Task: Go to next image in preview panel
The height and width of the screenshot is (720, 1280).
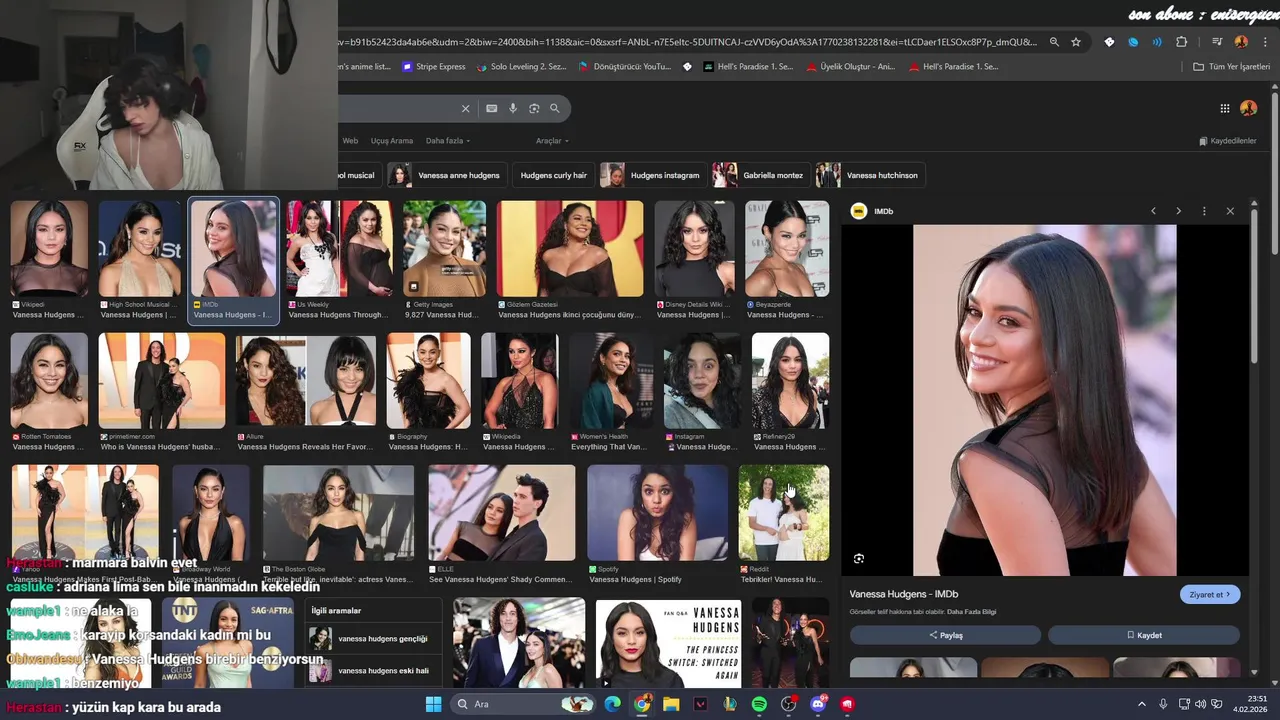Action: pos(1178,211)
